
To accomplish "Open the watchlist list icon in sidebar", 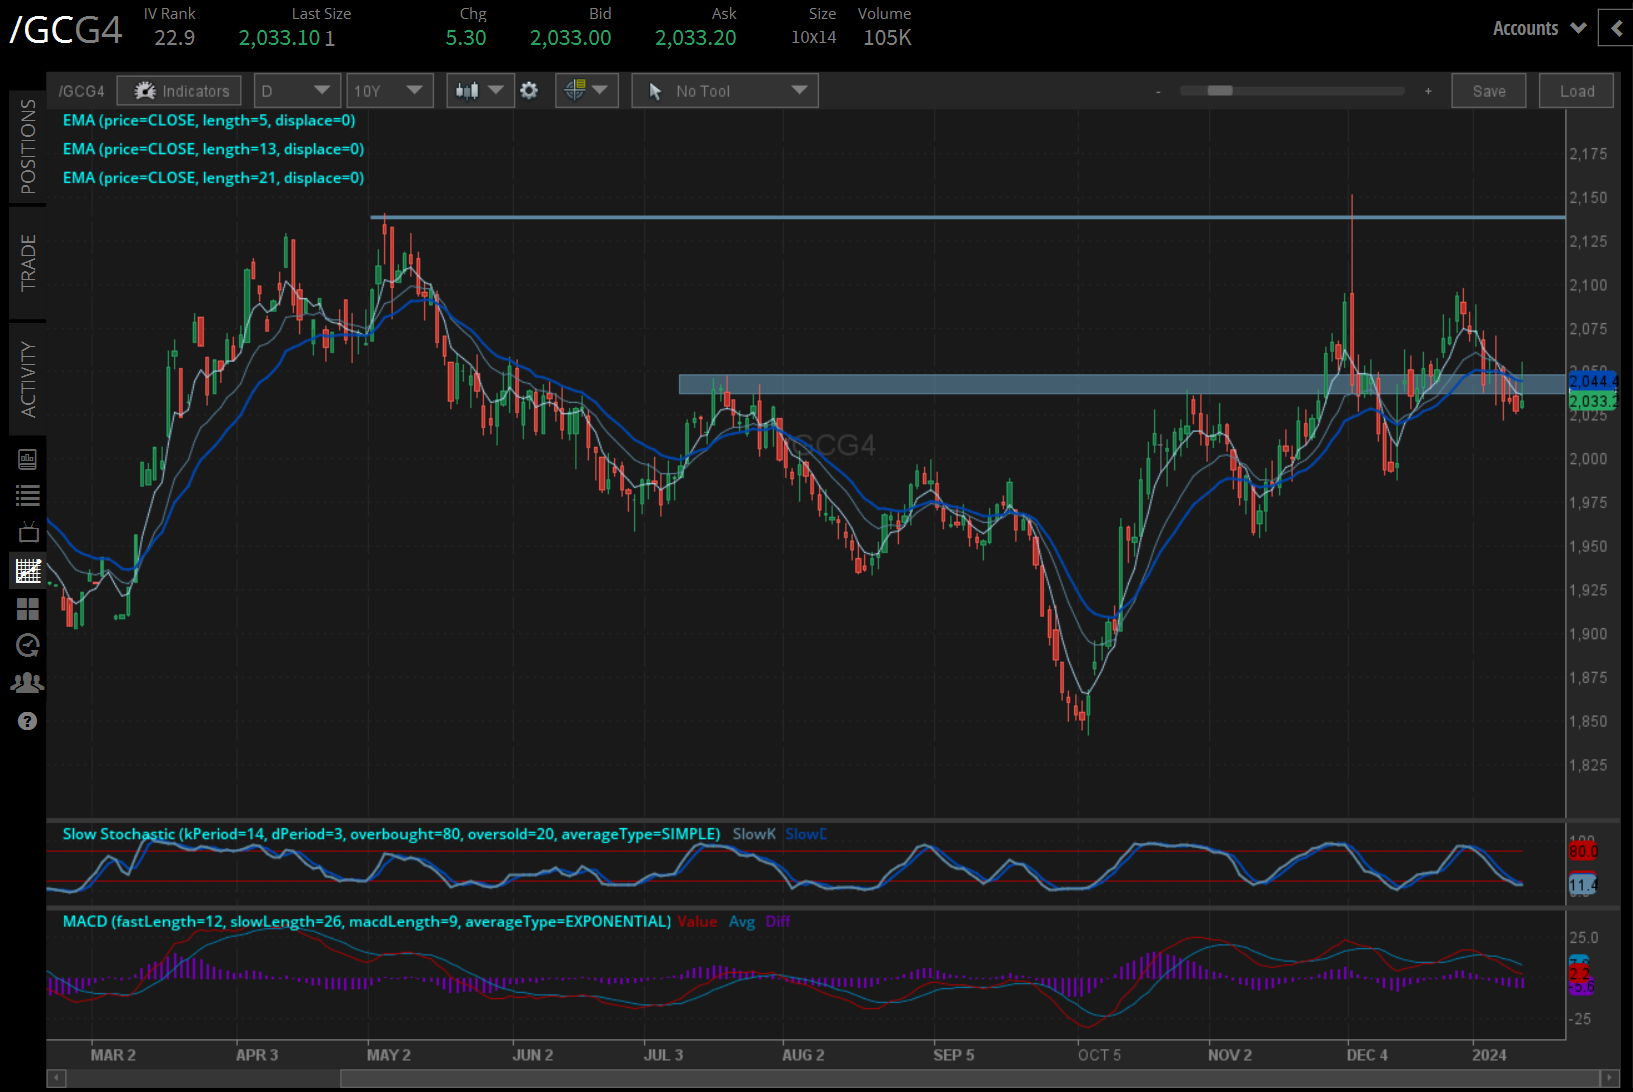I will coord(28,495).
